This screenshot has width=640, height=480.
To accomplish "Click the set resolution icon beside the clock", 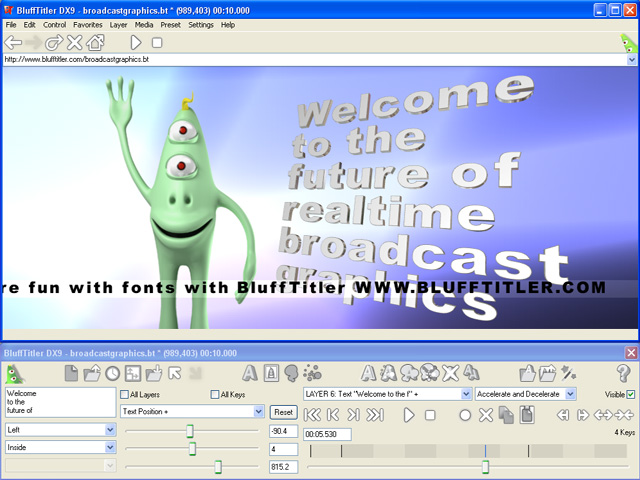I will pos(133,373).
